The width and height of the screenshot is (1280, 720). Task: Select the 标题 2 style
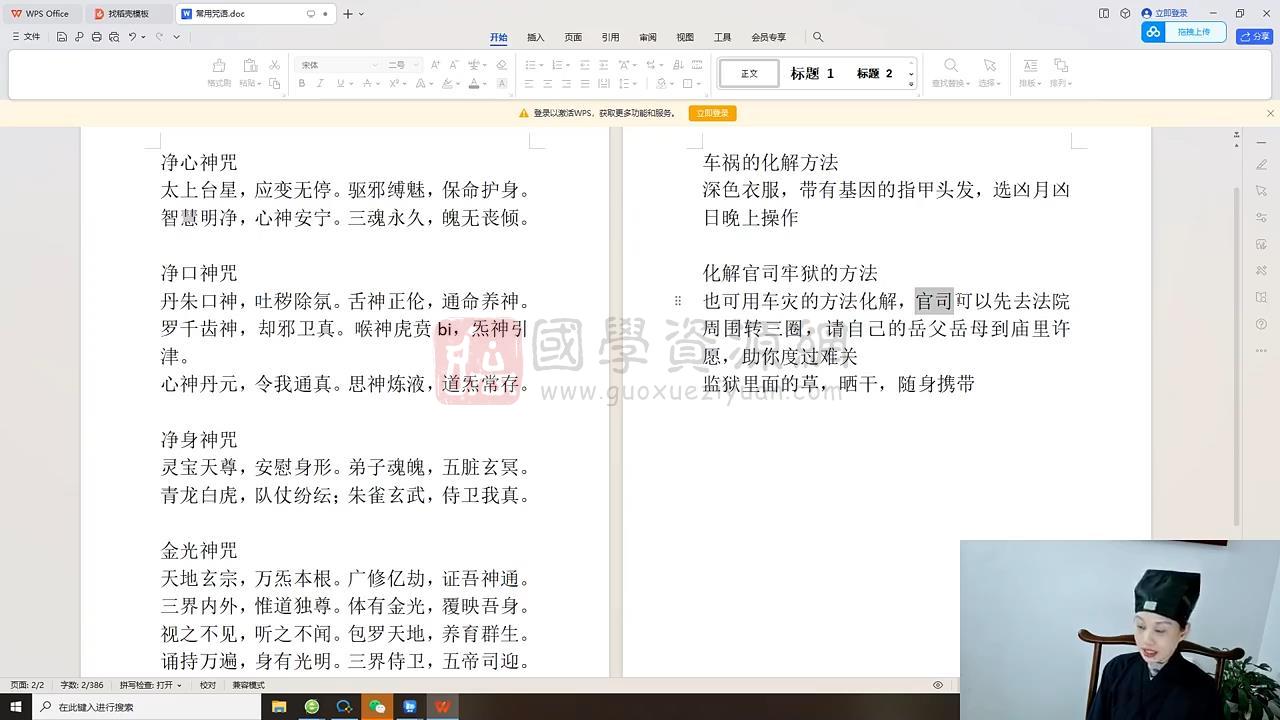coord(874,73)
